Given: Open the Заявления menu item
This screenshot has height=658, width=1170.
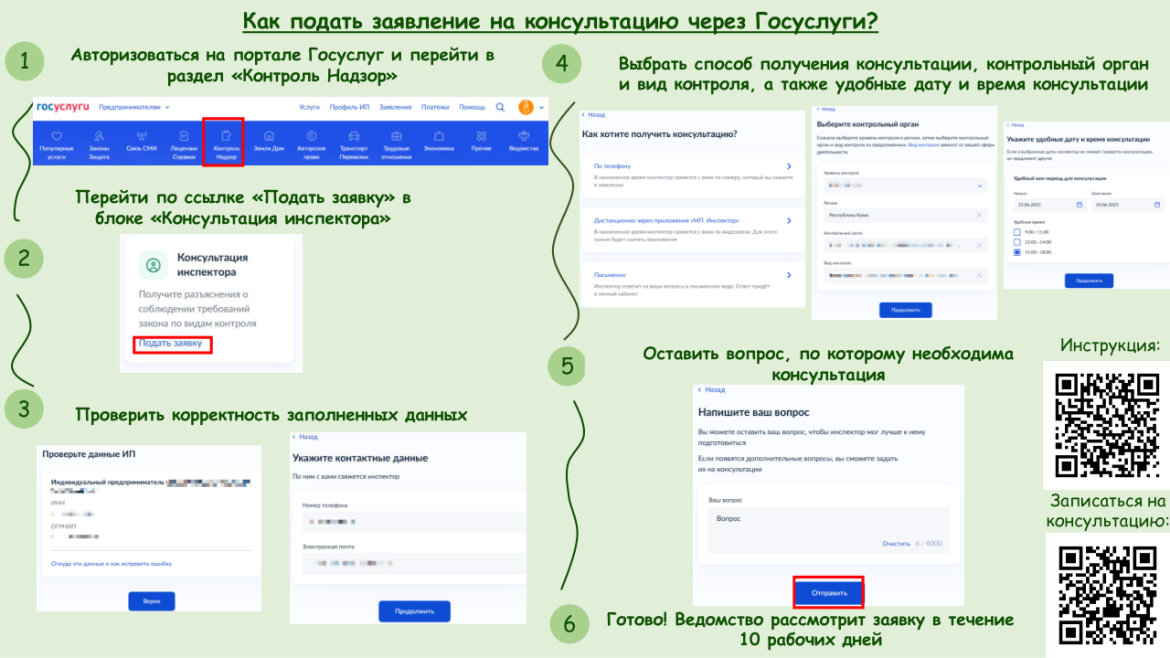Looking at the screenshot, I should click(x=395, y=107).
